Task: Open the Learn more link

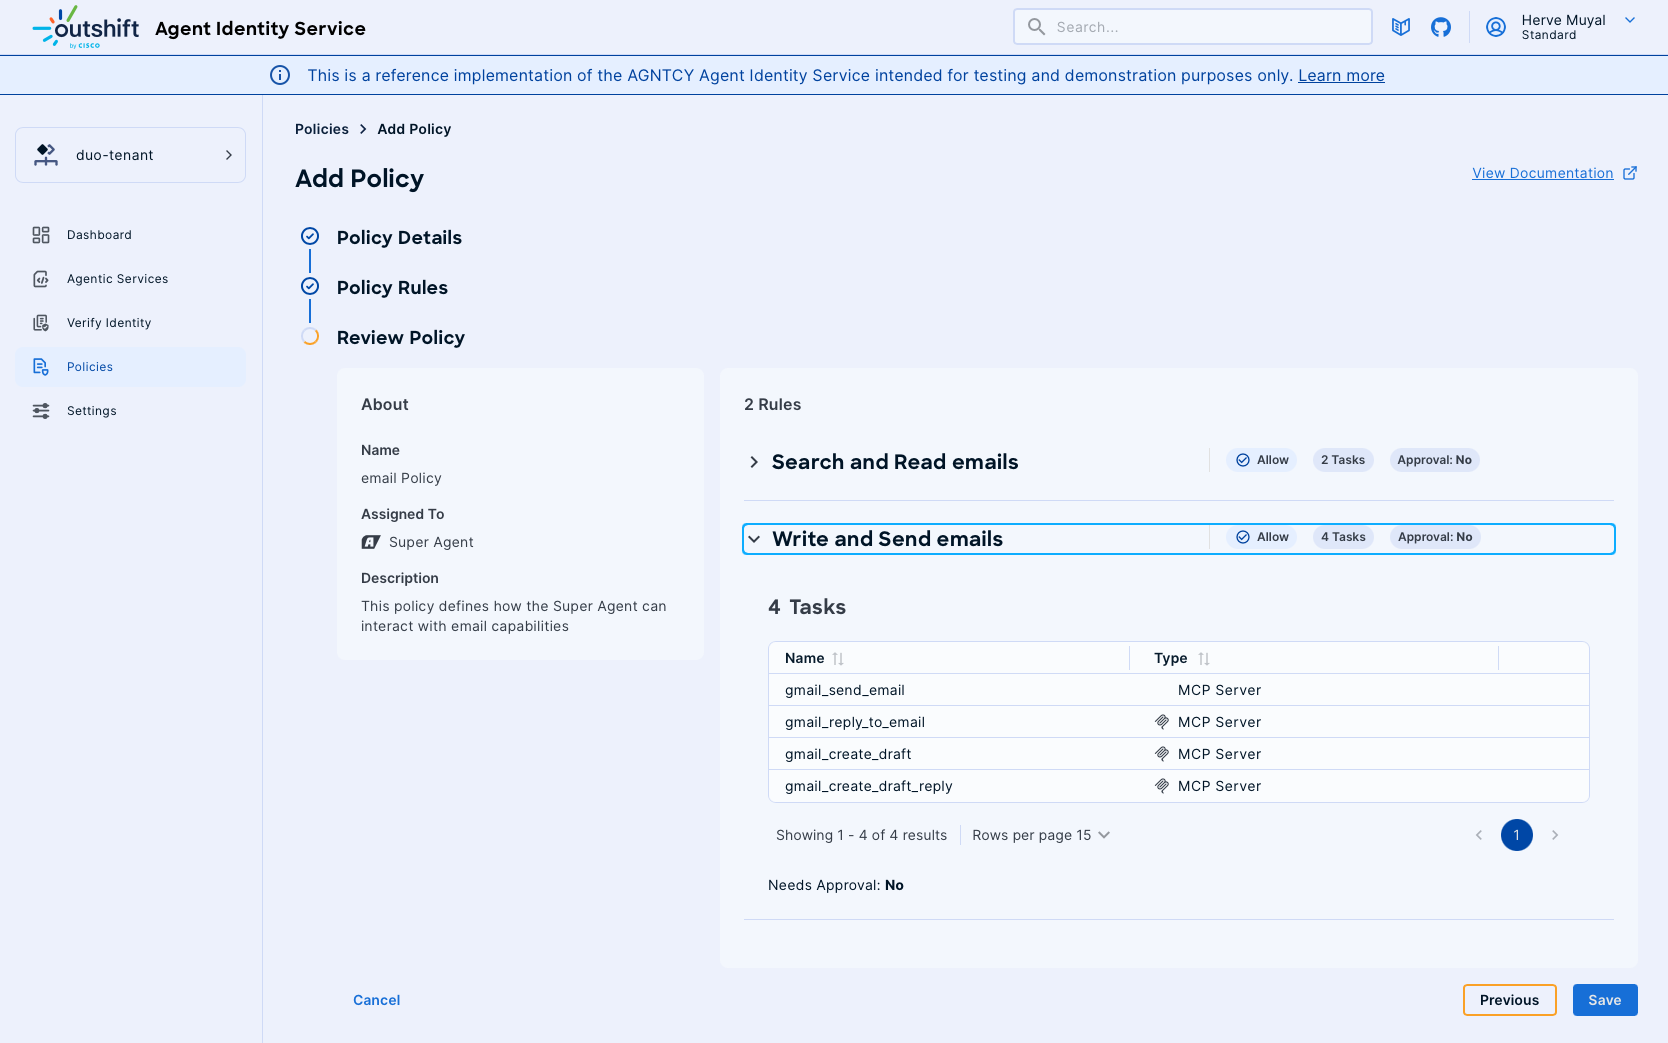Action: (1341, 75)
